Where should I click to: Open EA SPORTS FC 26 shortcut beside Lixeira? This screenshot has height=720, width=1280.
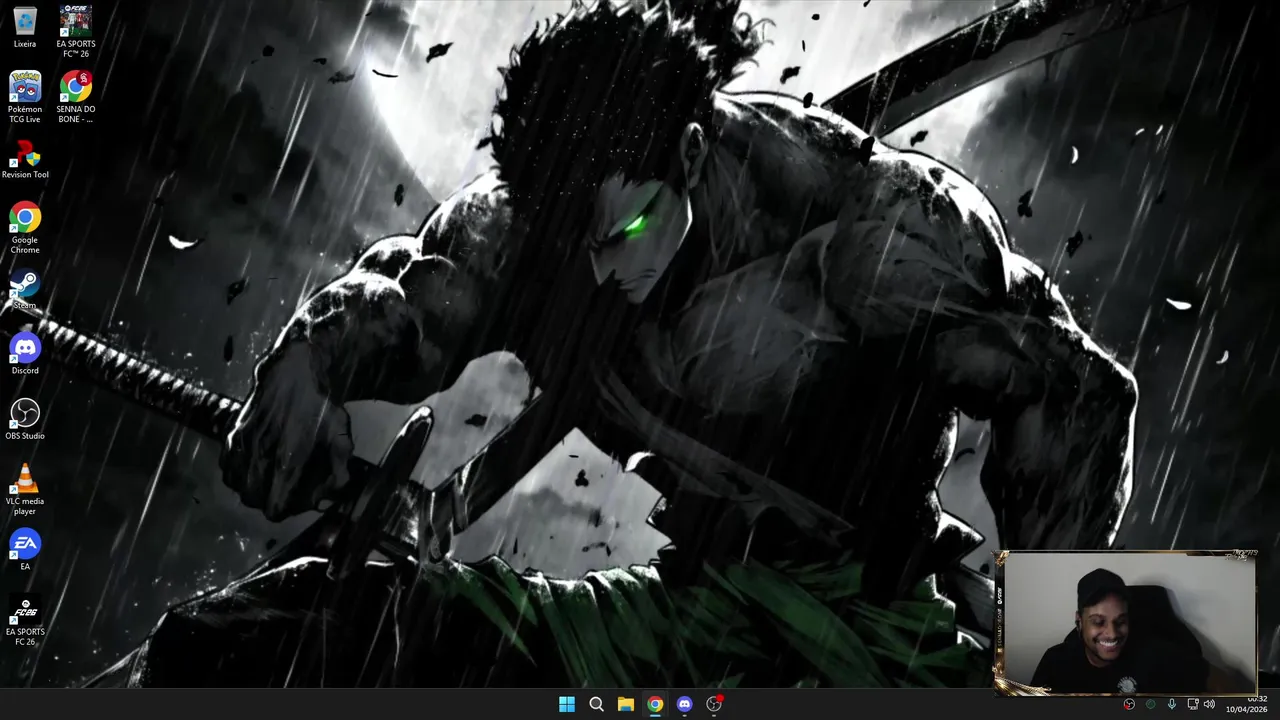[75, 31]
